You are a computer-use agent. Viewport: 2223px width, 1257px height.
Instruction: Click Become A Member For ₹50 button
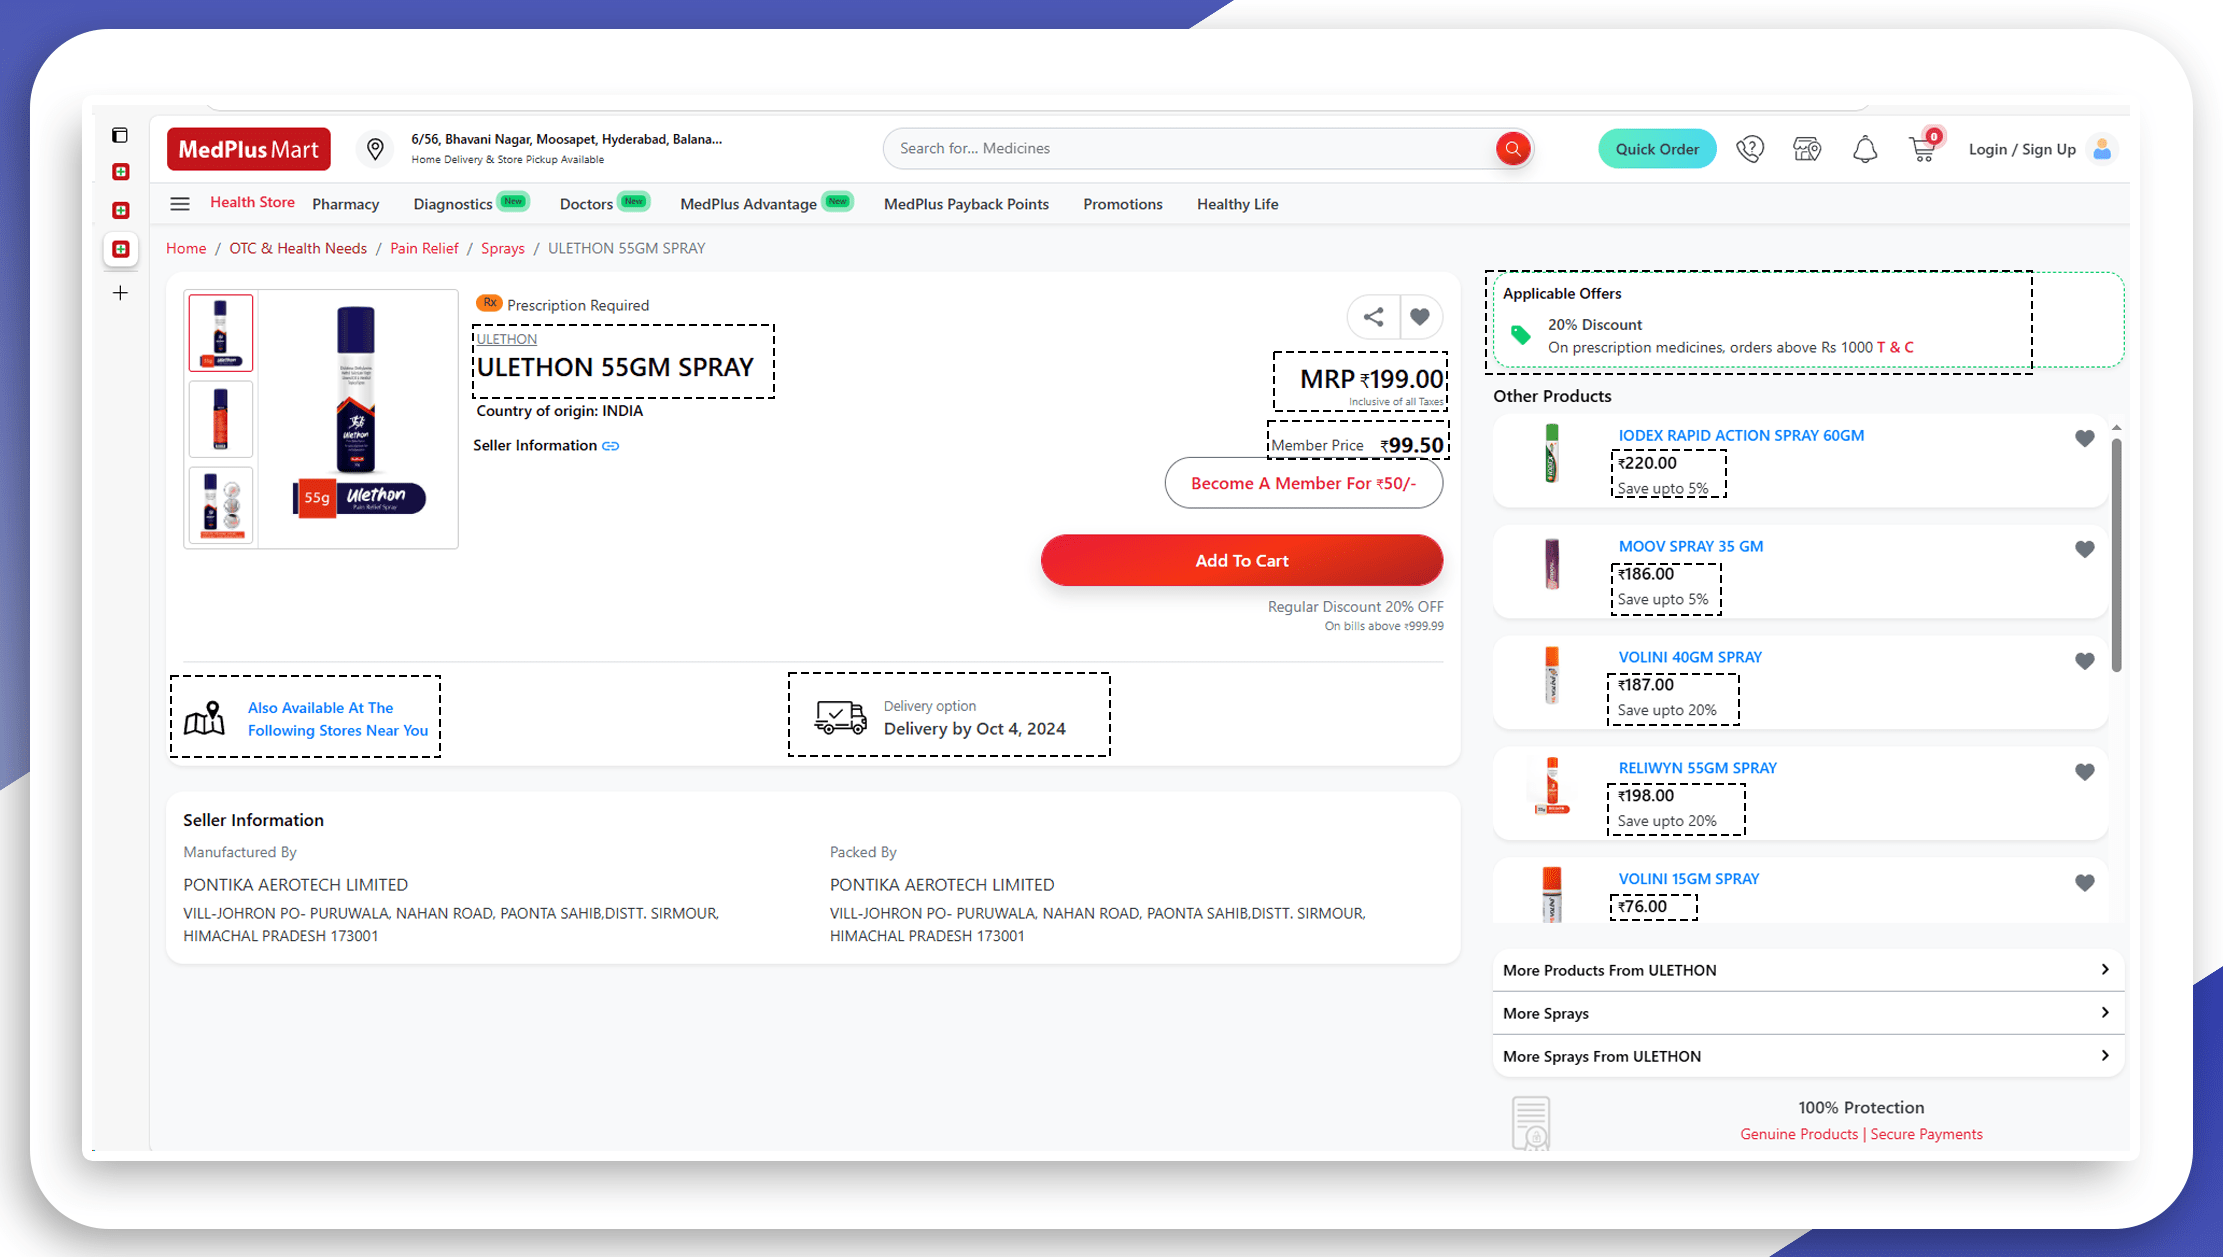point(1304,483)
